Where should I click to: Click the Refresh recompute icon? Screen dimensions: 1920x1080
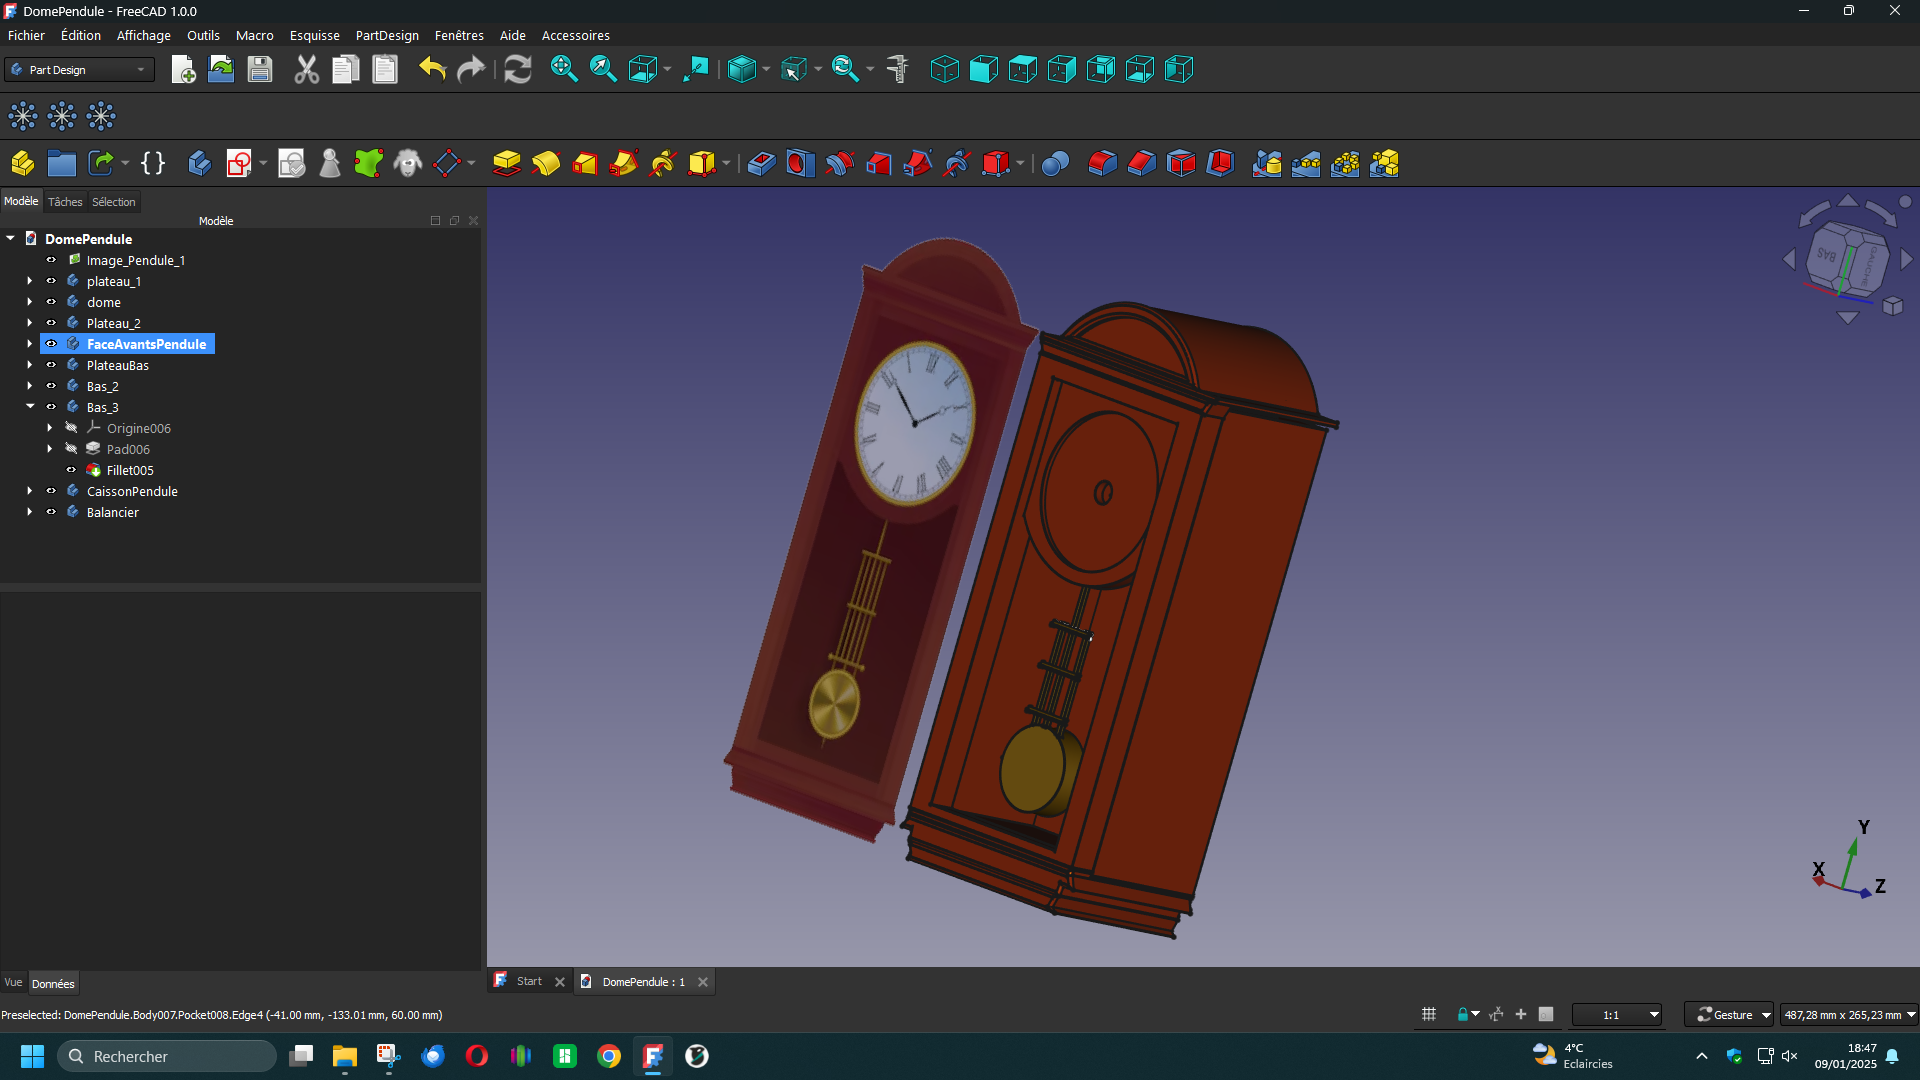click(517, 69)
